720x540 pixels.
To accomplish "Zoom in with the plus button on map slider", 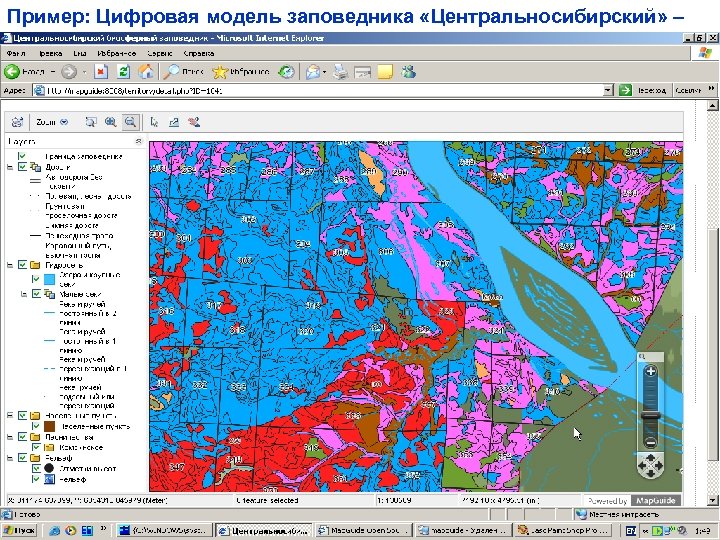I will [x=650, y=371].
